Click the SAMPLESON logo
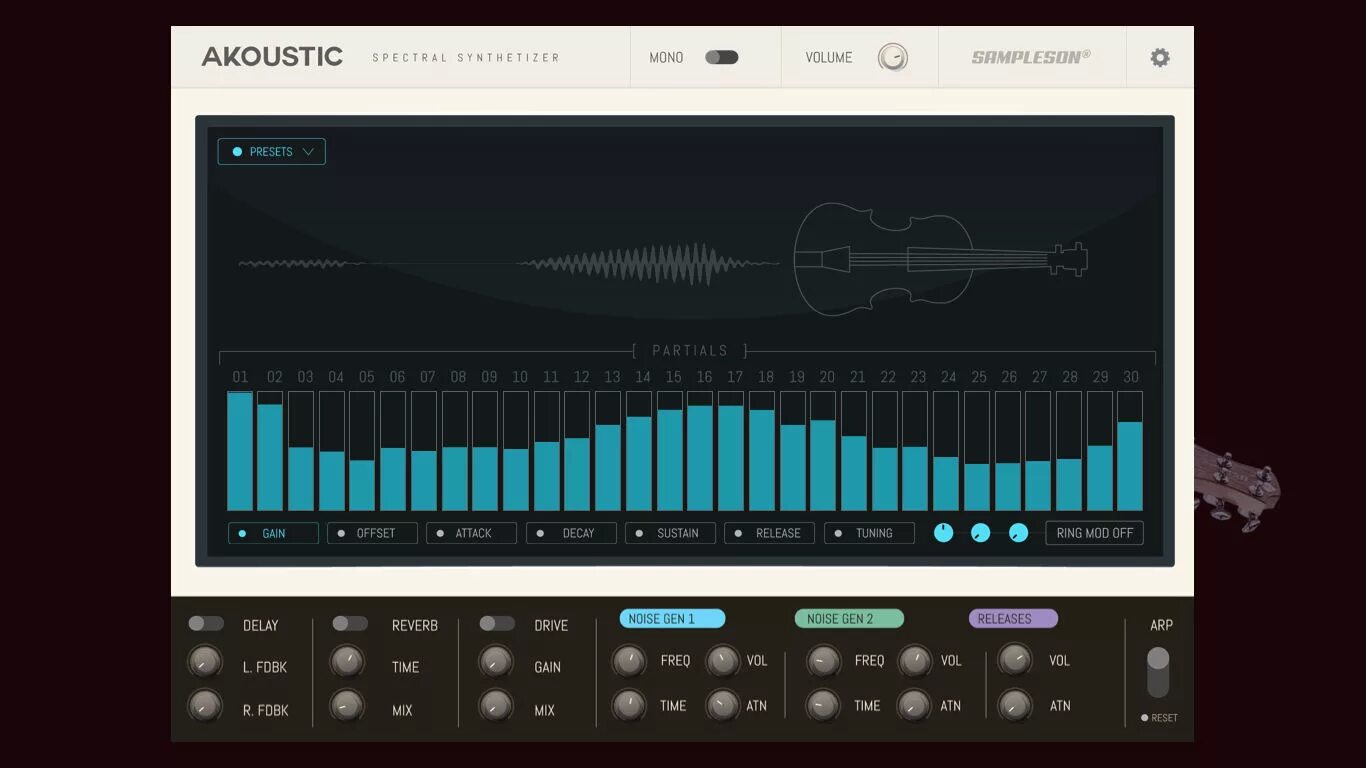The image size is (1366, 768). [1031, 57]
